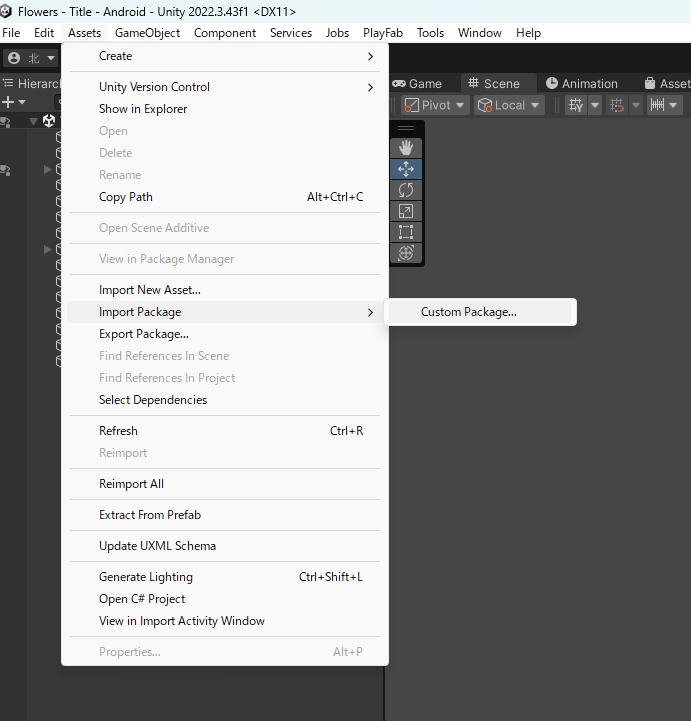Switch to the Game tab

(x=417, y=83)
